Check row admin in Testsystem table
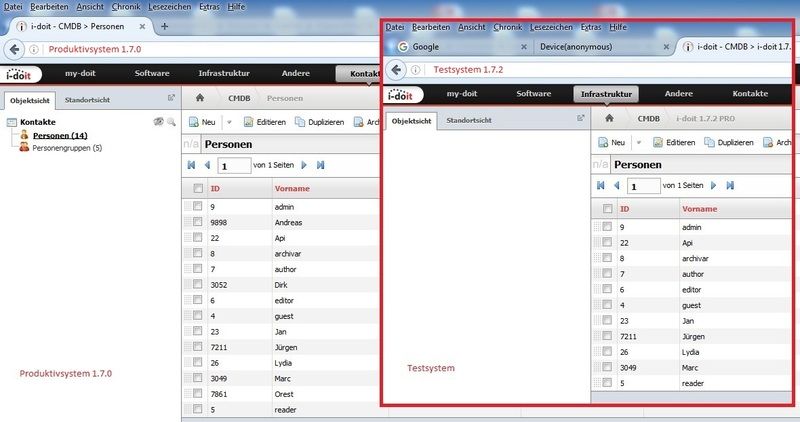Screen dimensions: 800x422 point(607,227)
